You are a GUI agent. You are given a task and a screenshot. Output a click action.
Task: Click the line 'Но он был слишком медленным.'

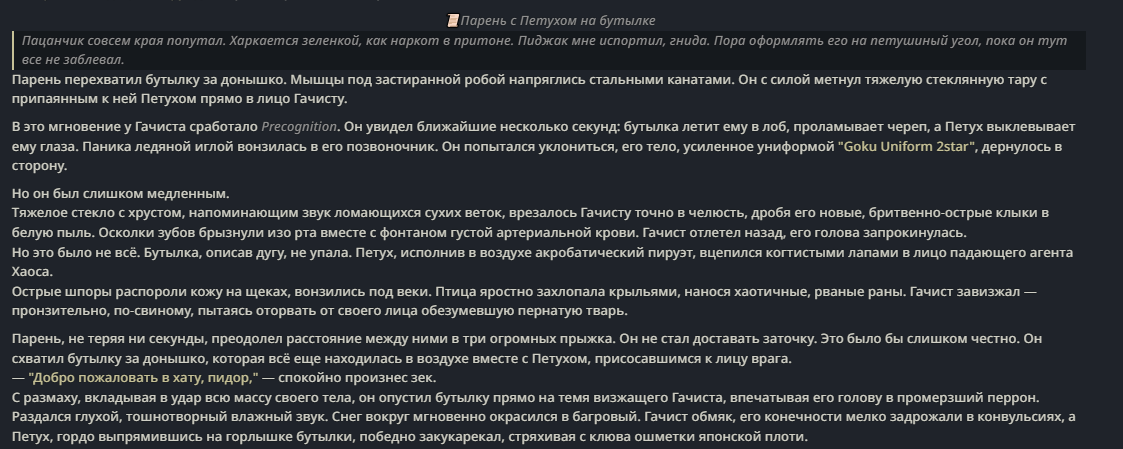[x=120, y=194]
